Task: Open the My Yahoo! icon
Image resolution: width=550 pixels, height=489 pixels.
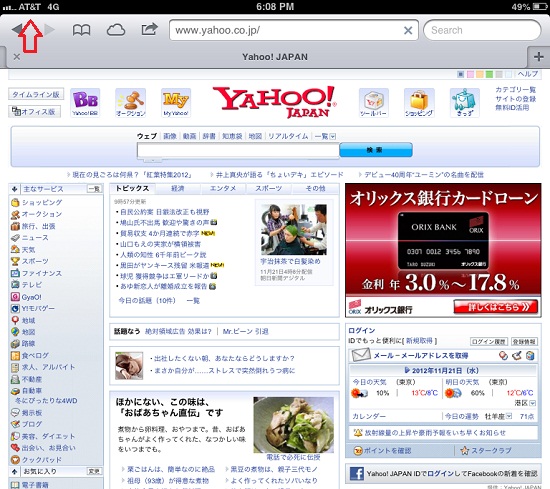Action: coord(176,102)
